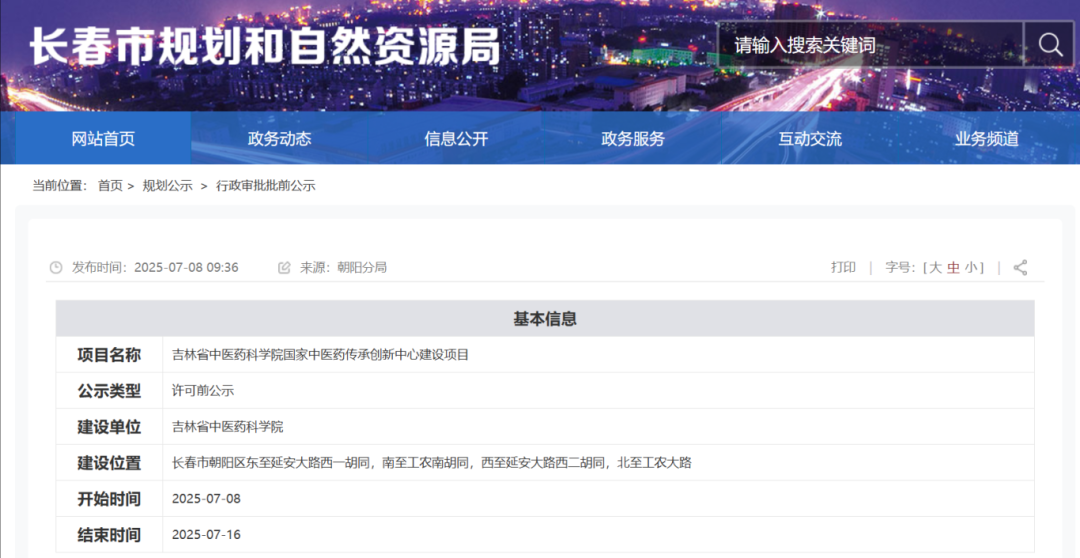Image resolution: width=1080 pixels, height=558 pixels.
Task: Click the search magnifier icon
Action: [x=1050, y=45]
